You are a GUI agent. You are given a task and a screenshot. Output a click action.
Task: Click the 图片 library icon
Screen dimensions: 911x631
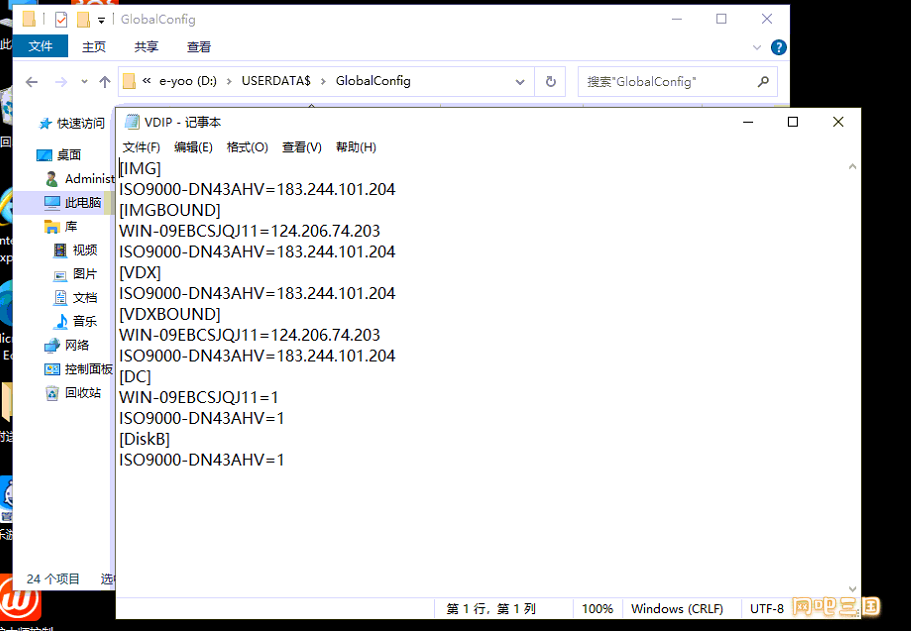(60, 275)
